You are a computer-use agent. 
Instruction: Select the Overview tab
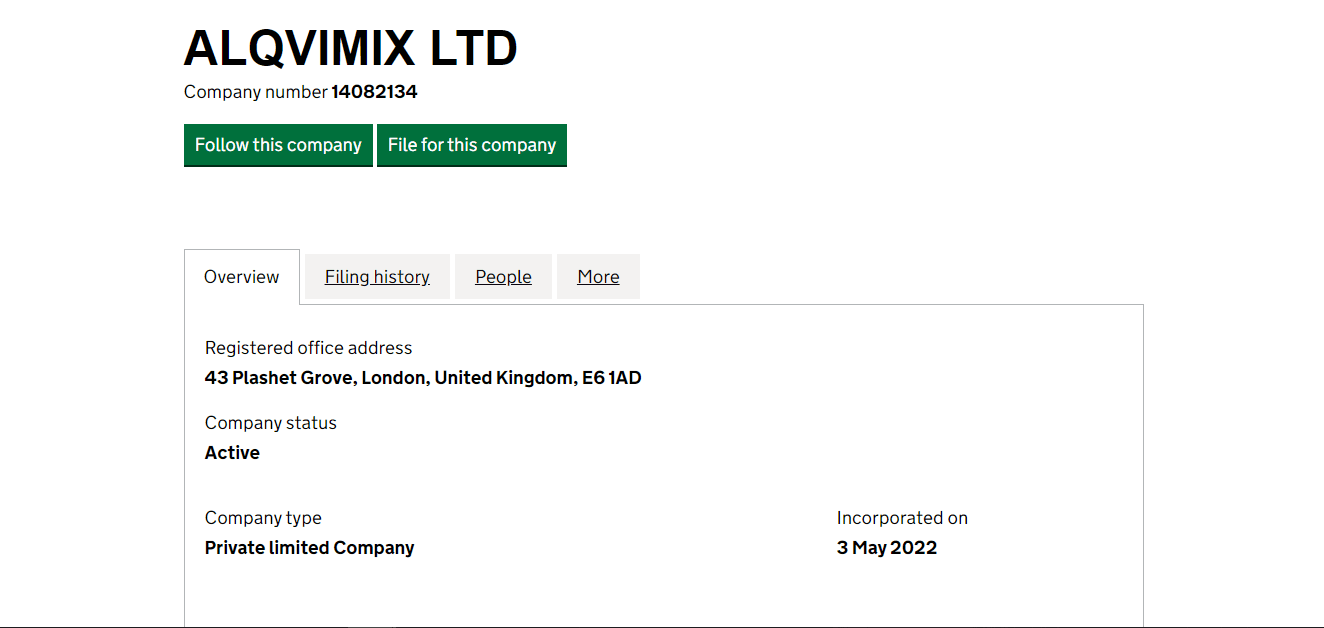click(242, 277)
